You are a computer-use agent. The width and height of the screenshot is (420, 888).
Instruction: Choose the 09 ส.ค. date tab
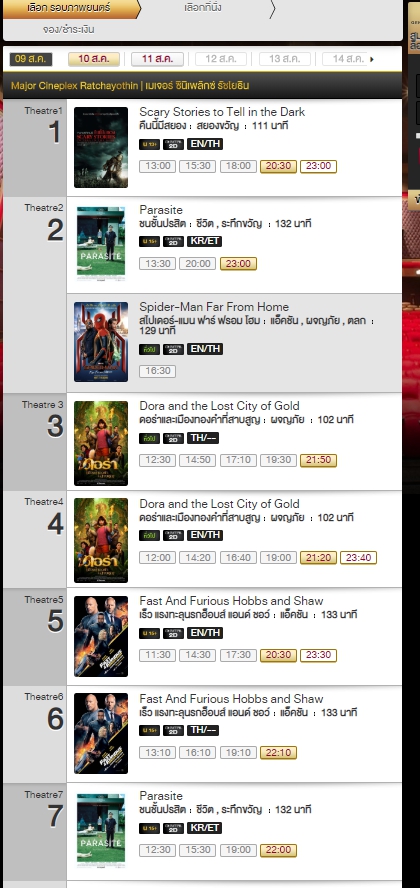click(x=31, y=59)
